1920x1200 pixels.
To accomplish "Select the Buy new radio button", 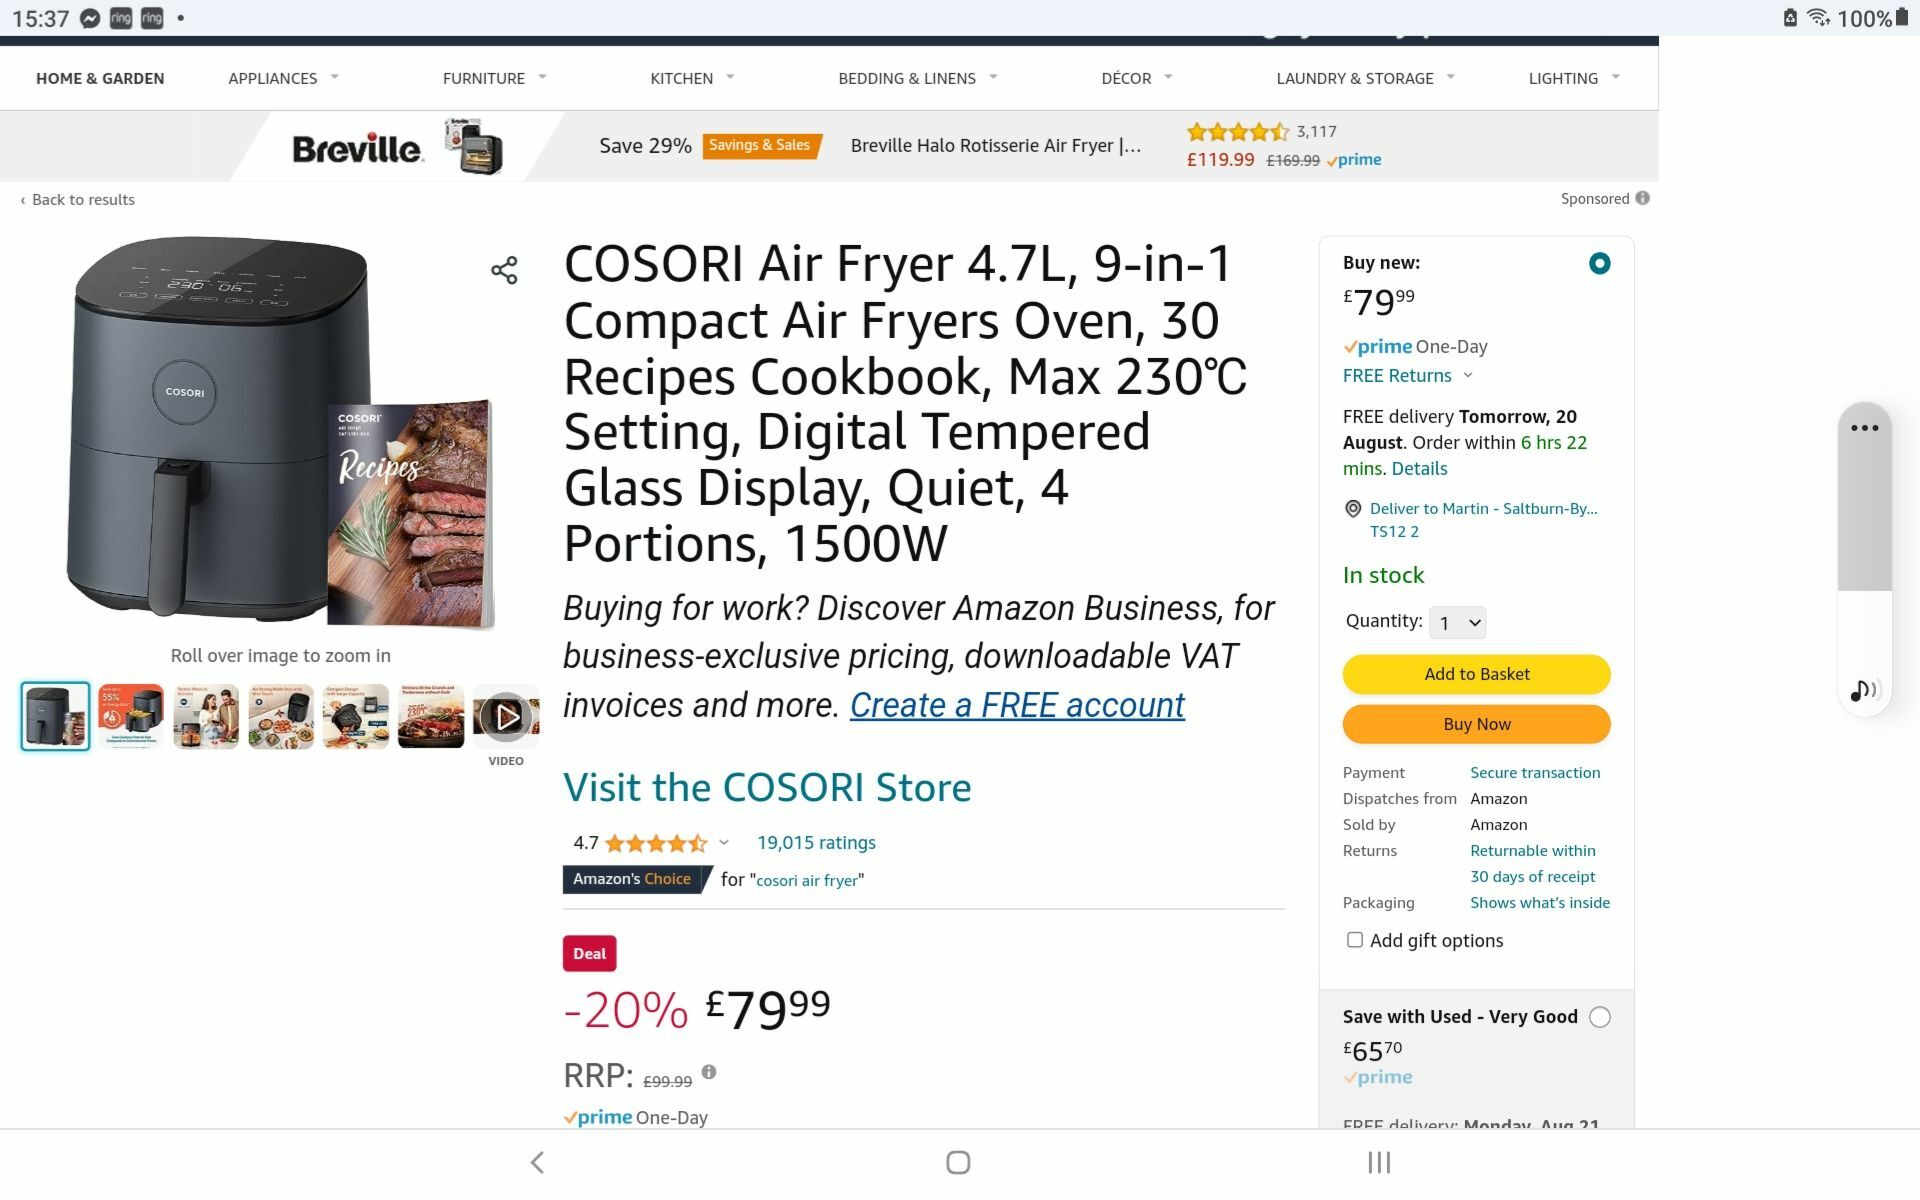I will tap(1600, 263).
